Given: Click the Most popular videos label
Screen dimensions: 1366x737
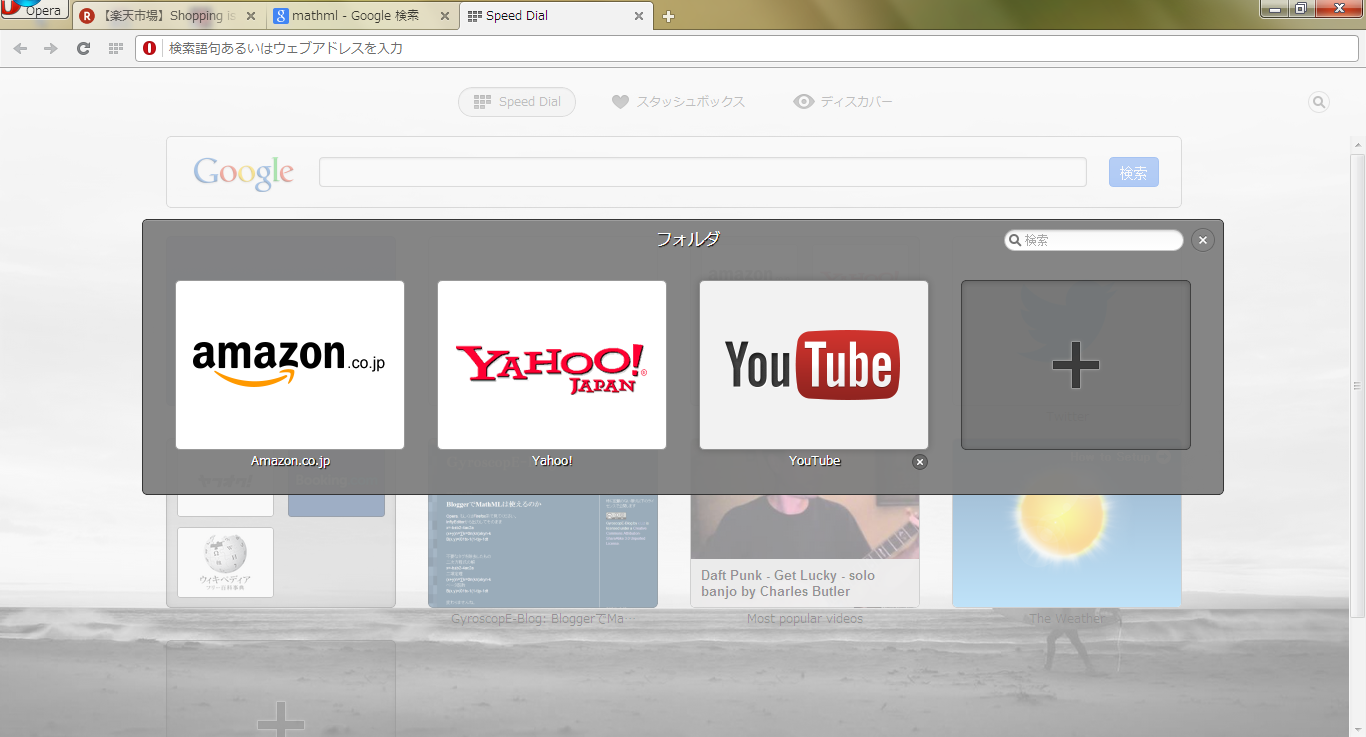Looking at the screenshot, I should click(x=805, y=619).
